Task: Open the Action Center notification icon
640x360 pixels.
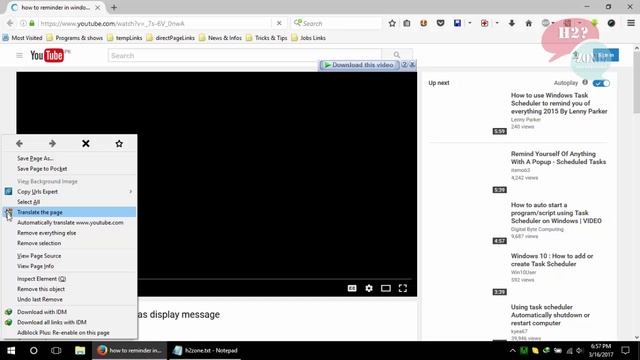Action: point(625,351)
